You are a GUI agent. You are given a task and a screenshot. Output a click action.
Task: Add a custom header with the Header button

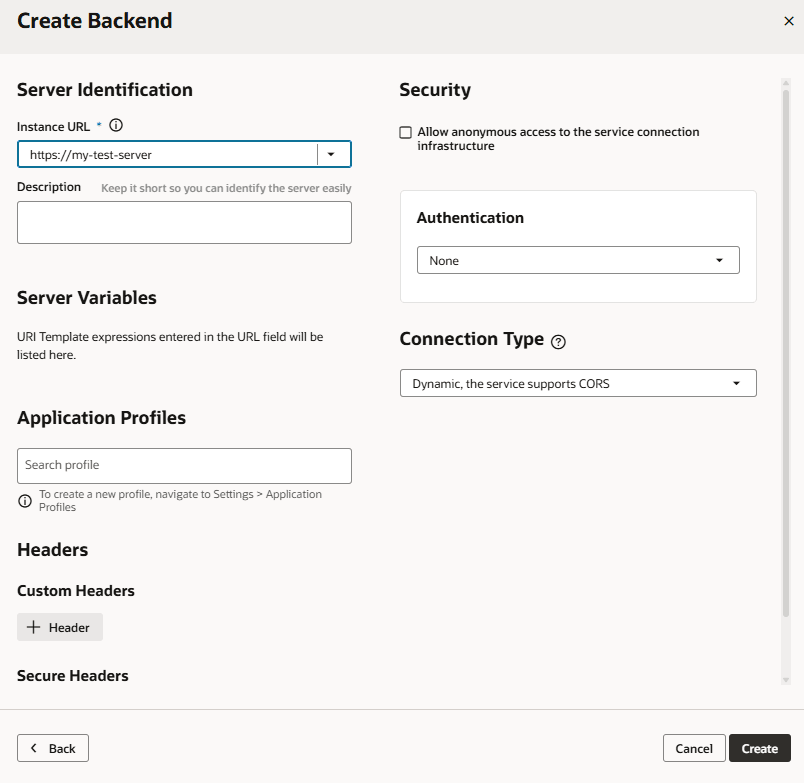[x=59, y=627]
